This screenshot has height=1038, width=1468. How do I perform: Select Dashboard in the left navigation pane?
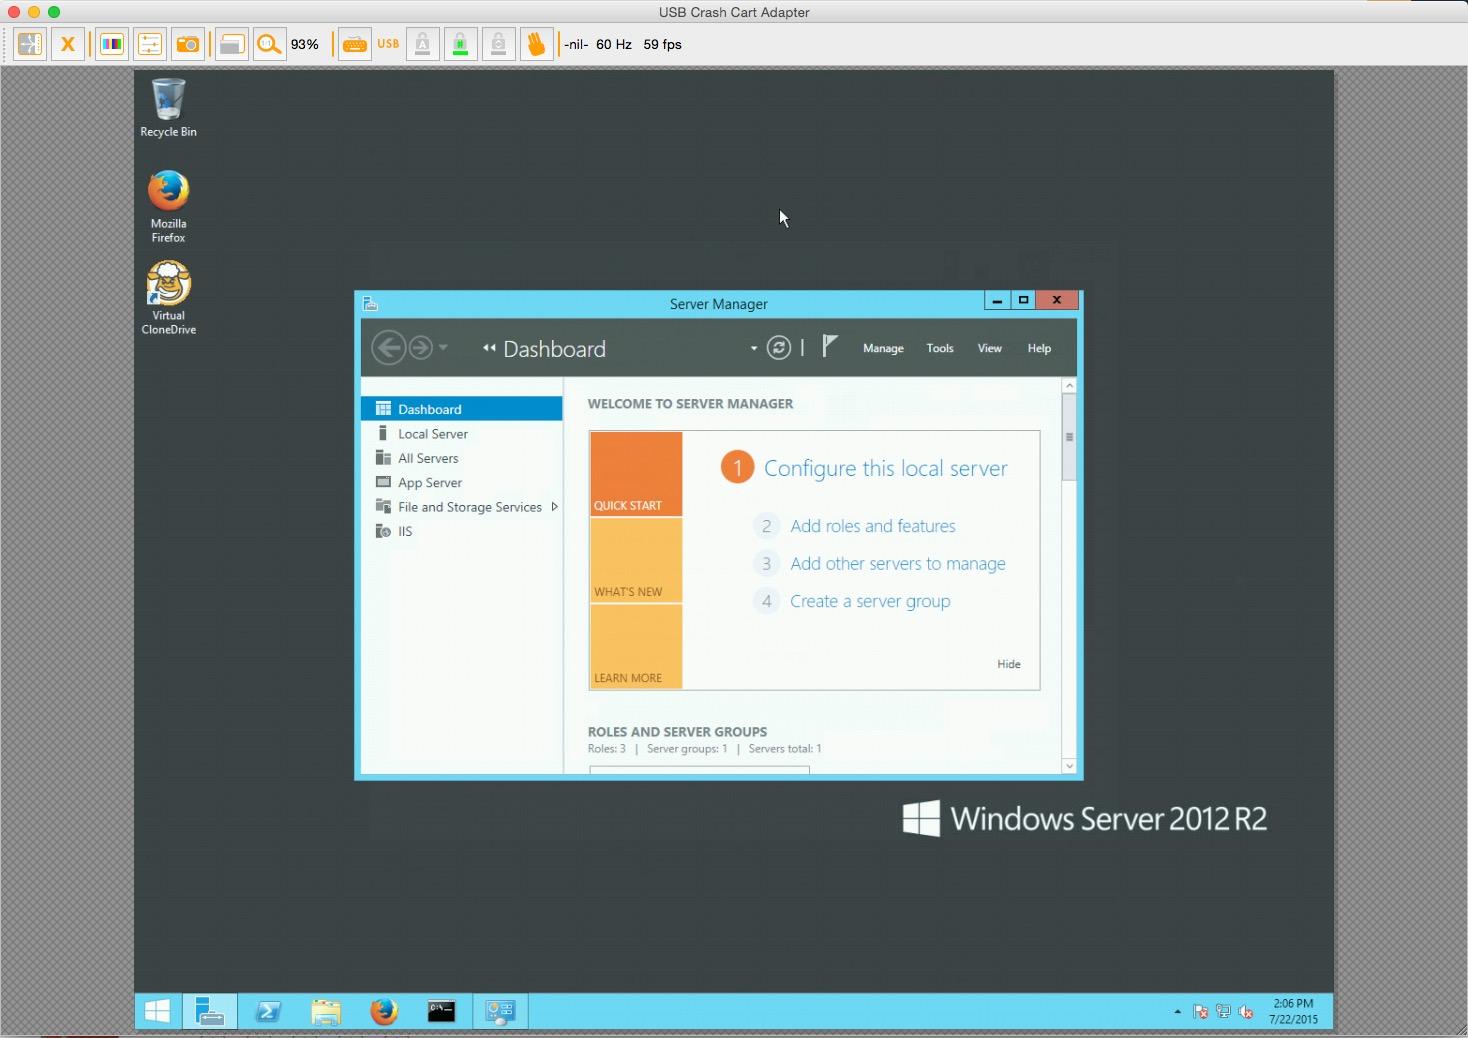coord(462,409)
